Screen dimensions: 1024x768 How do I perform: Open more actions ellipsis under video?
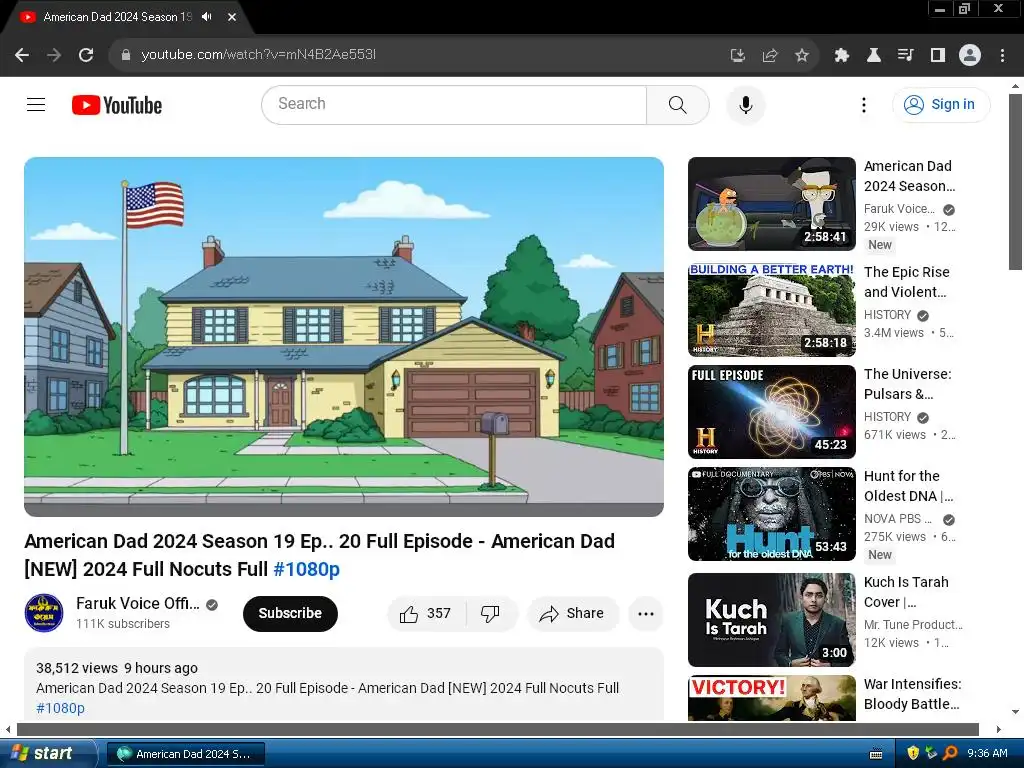click(646, 614)
